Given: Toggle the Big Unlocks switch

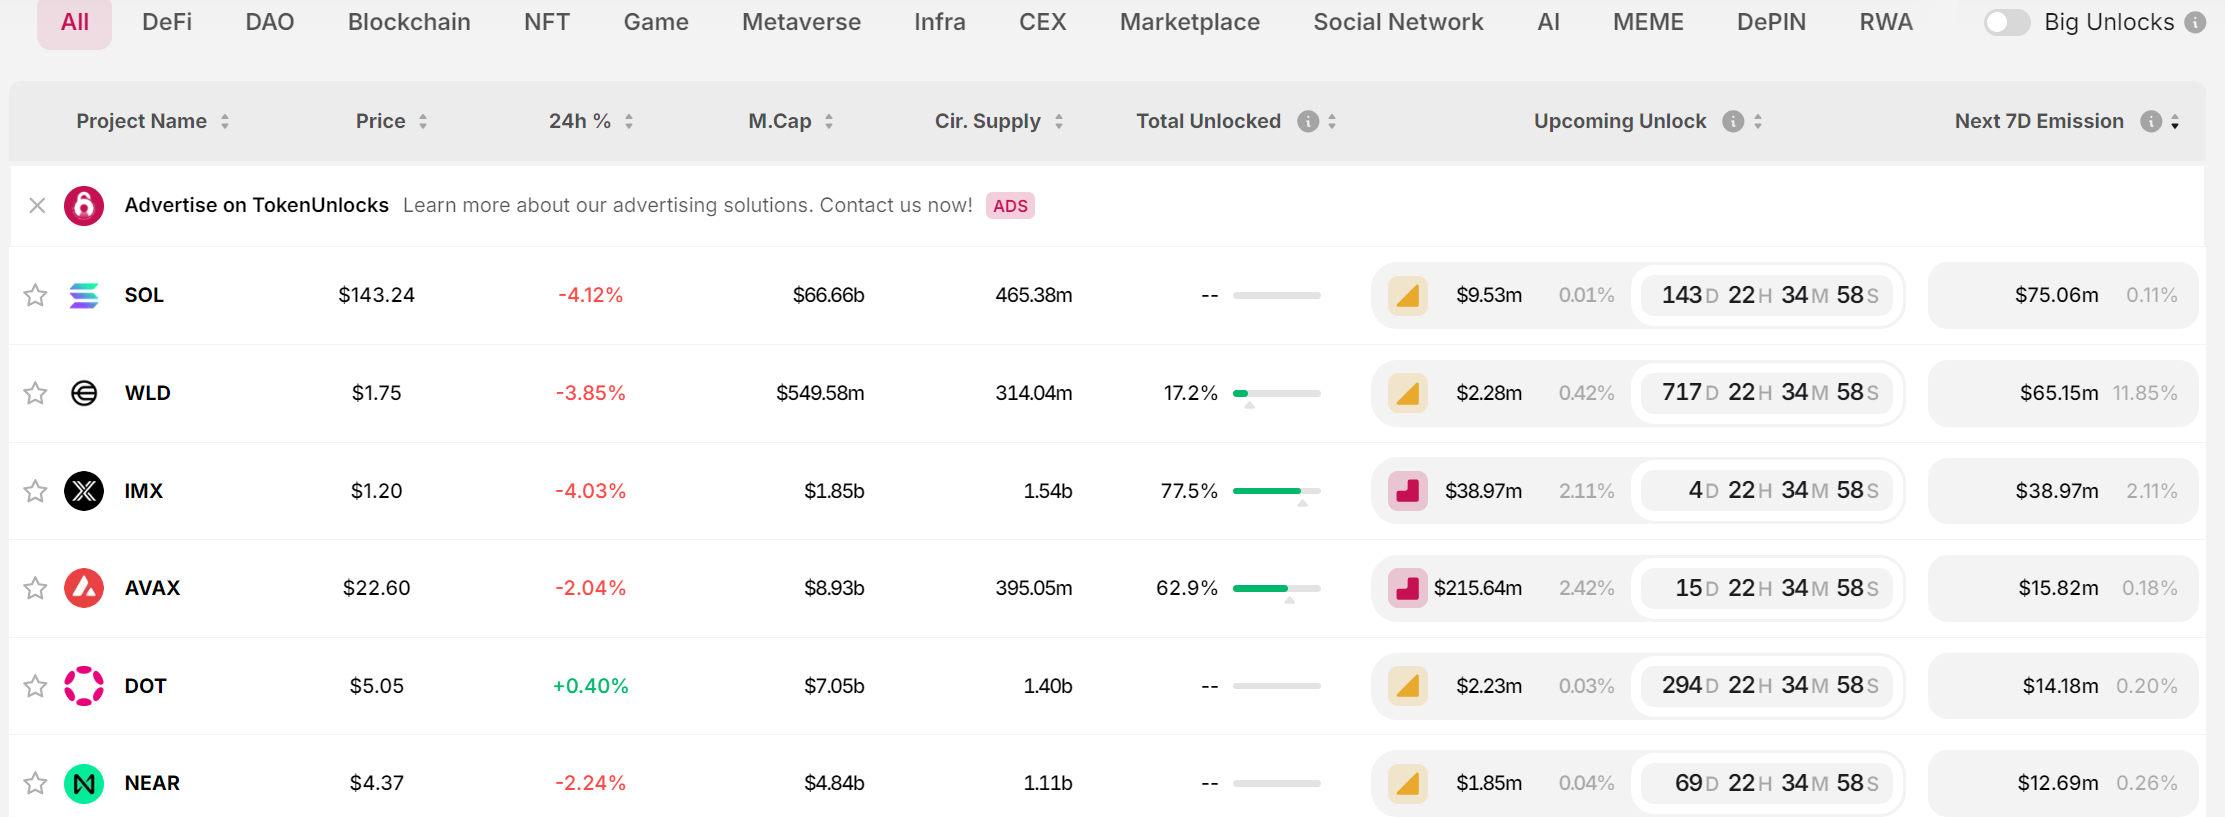Looking at the screenshot, I should pyautogui.click(x=2007, y=22).
